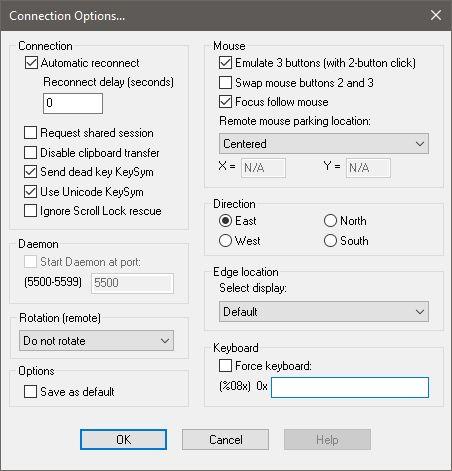Open Remote mouse parking location dropdown

324,144
